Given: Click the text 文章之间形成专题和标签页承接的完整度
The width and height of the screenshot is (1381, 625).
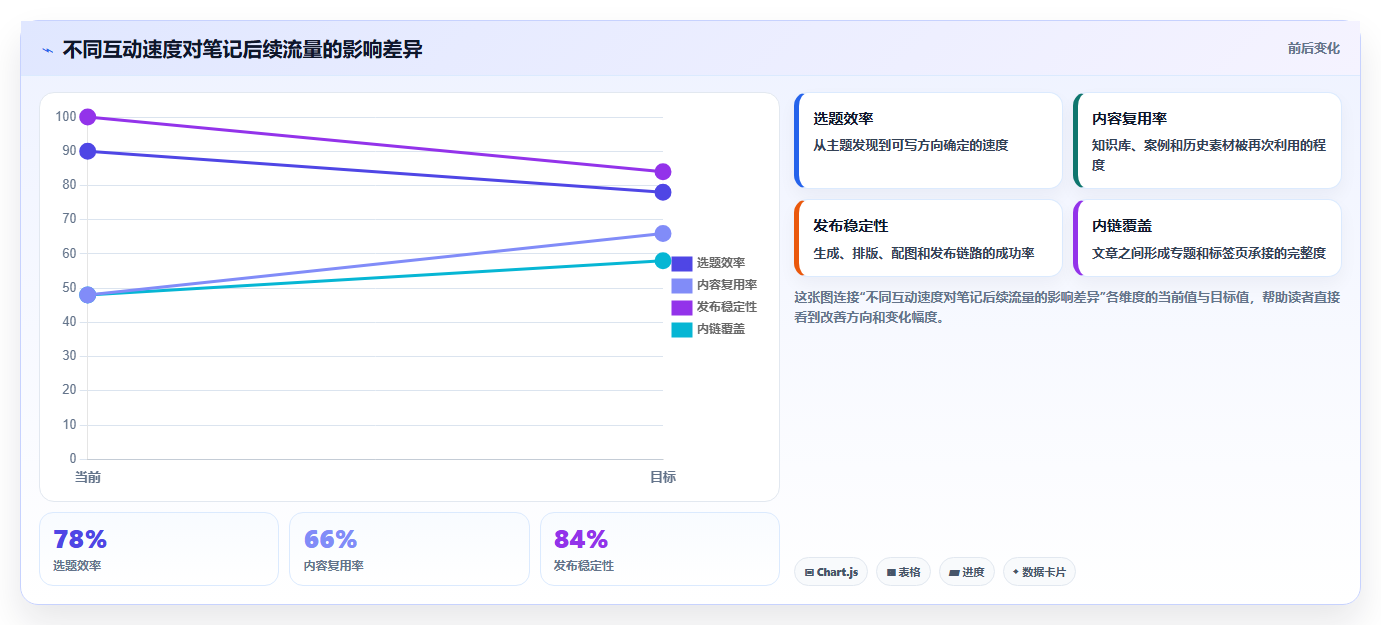Looking at the screenshot, I should [1209, 253].
